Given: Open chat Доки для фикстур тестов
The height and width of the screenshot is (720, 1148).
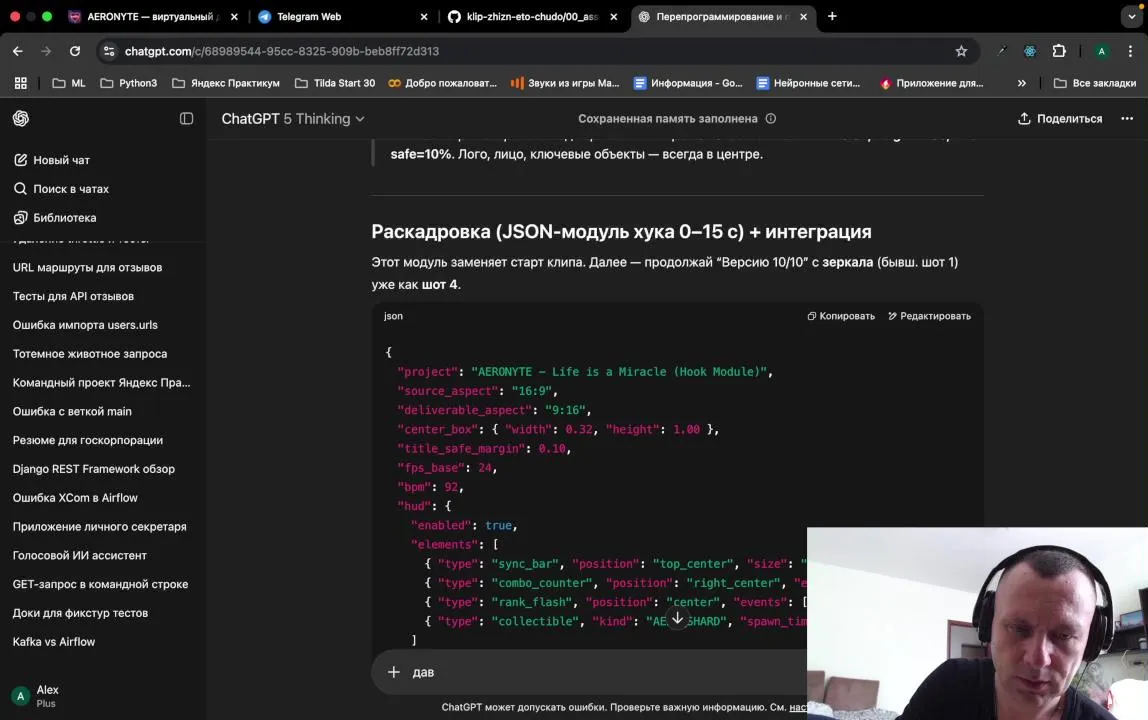Looking at the screenshot, I should pyautogui.click(x=81, y=613).
